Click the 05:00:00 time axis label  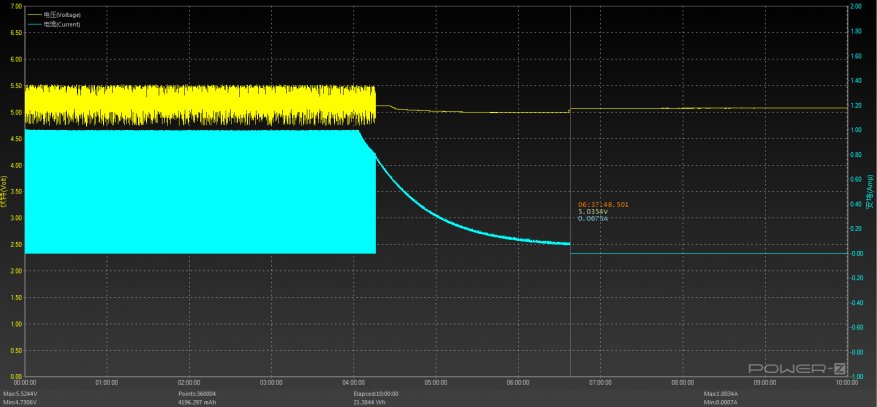(435, 381)
